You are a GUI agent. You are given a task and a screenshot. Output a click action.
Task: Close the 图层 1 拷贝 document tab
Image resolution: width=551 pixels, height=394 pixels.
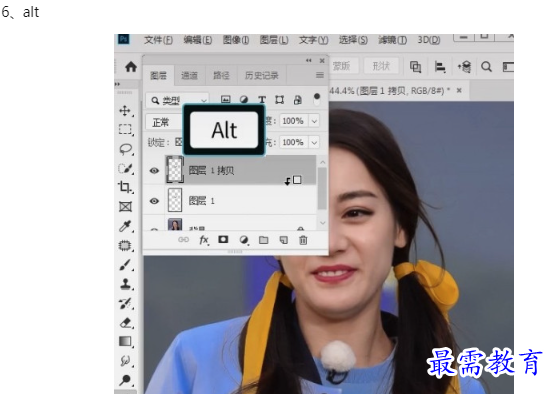[x=459, y=90]
